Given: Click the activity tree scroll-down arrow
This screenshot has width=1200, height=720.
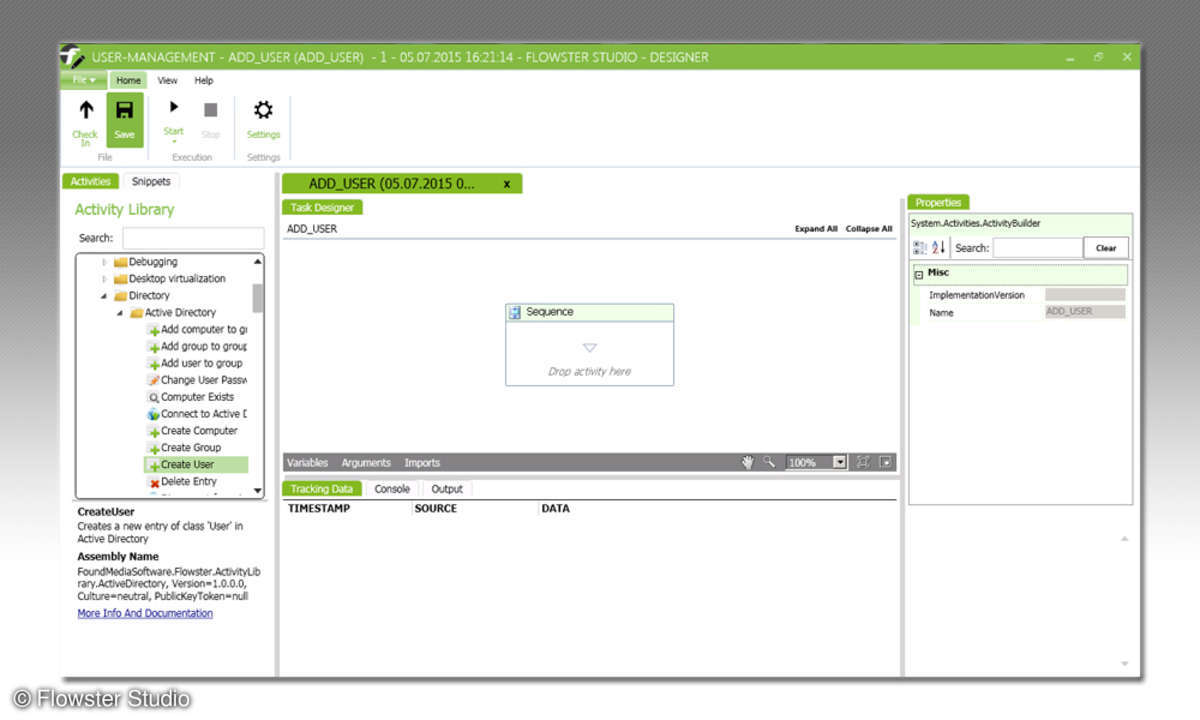Looking at the screenshot, I should 258,490.
